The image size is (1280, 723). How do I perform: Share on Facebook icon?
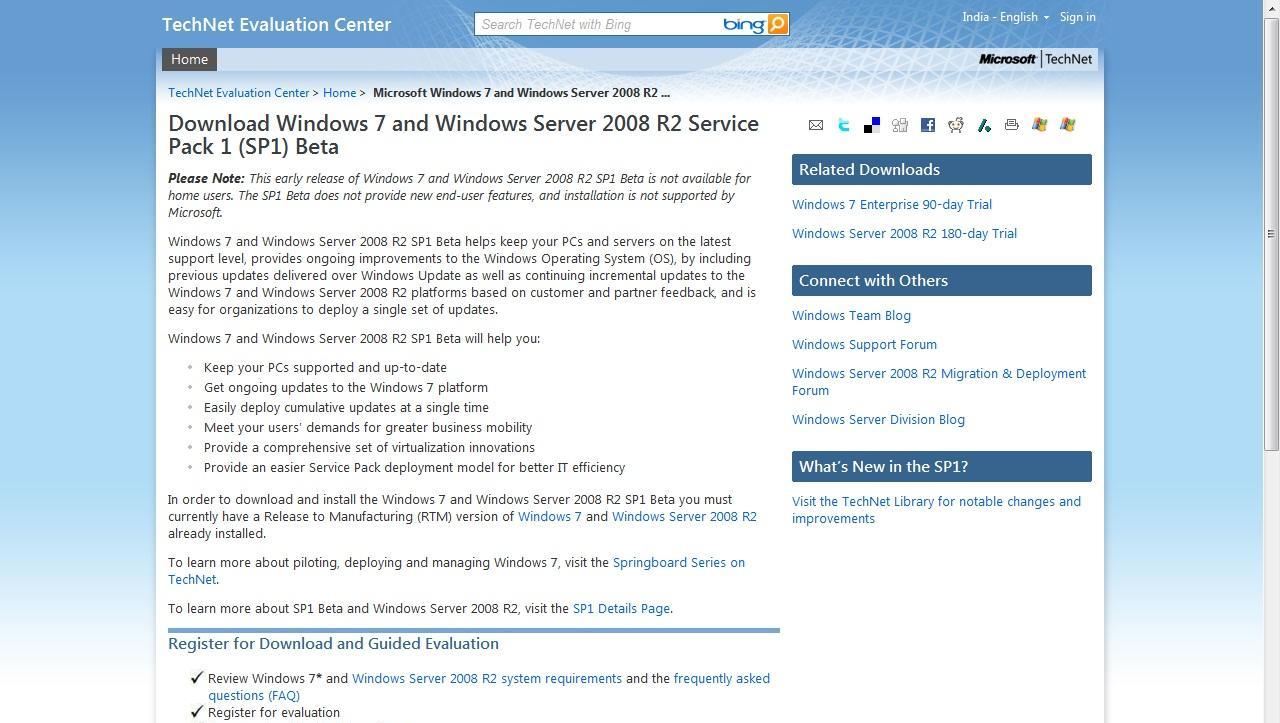tap(928, 125)
